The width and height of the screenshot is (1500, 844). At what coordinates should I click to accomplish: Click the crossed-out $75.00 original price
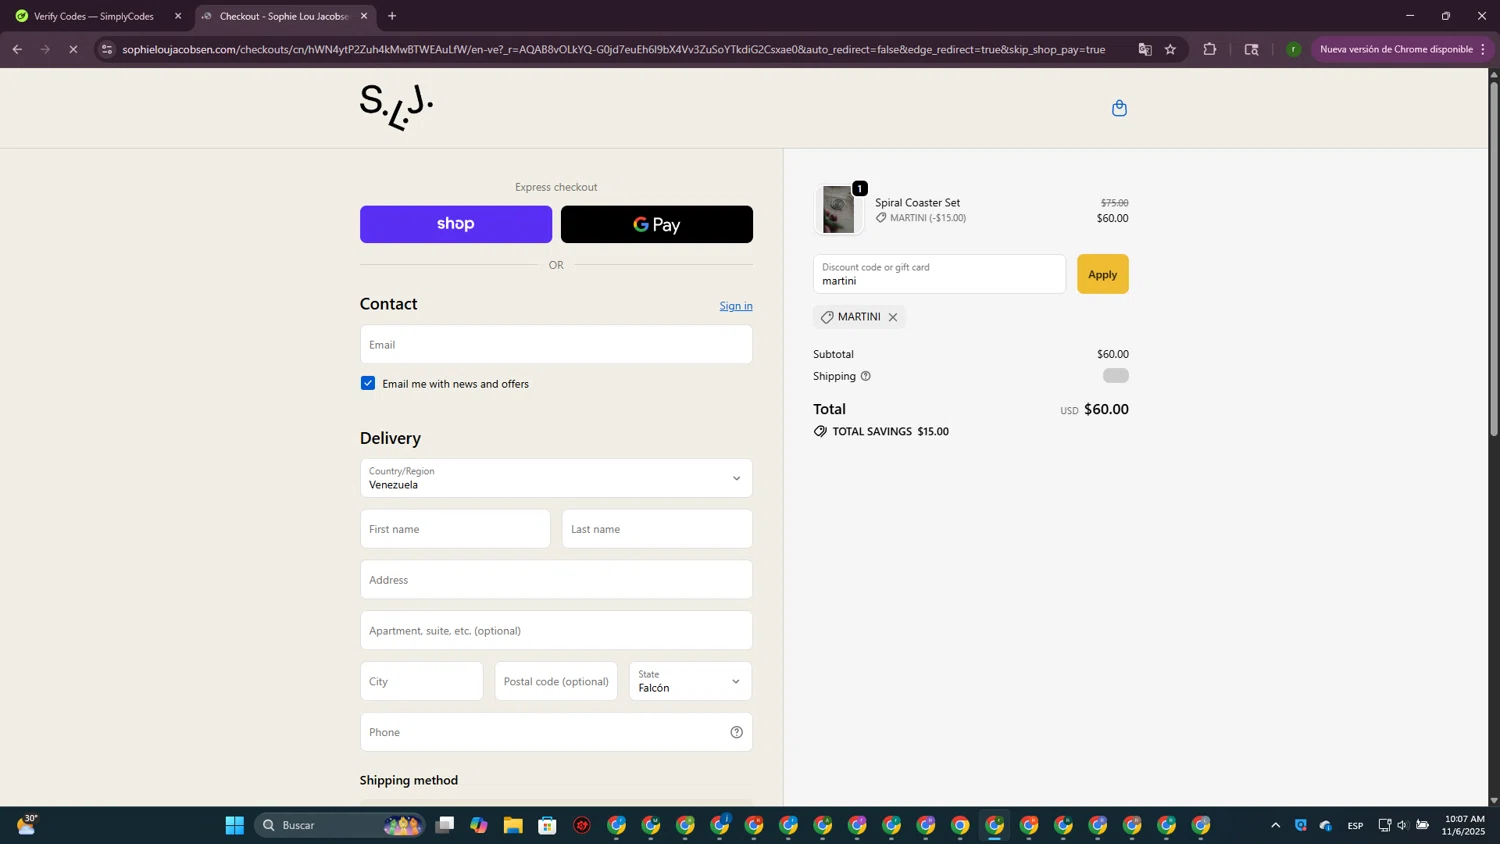click(x=1114, y=203)
